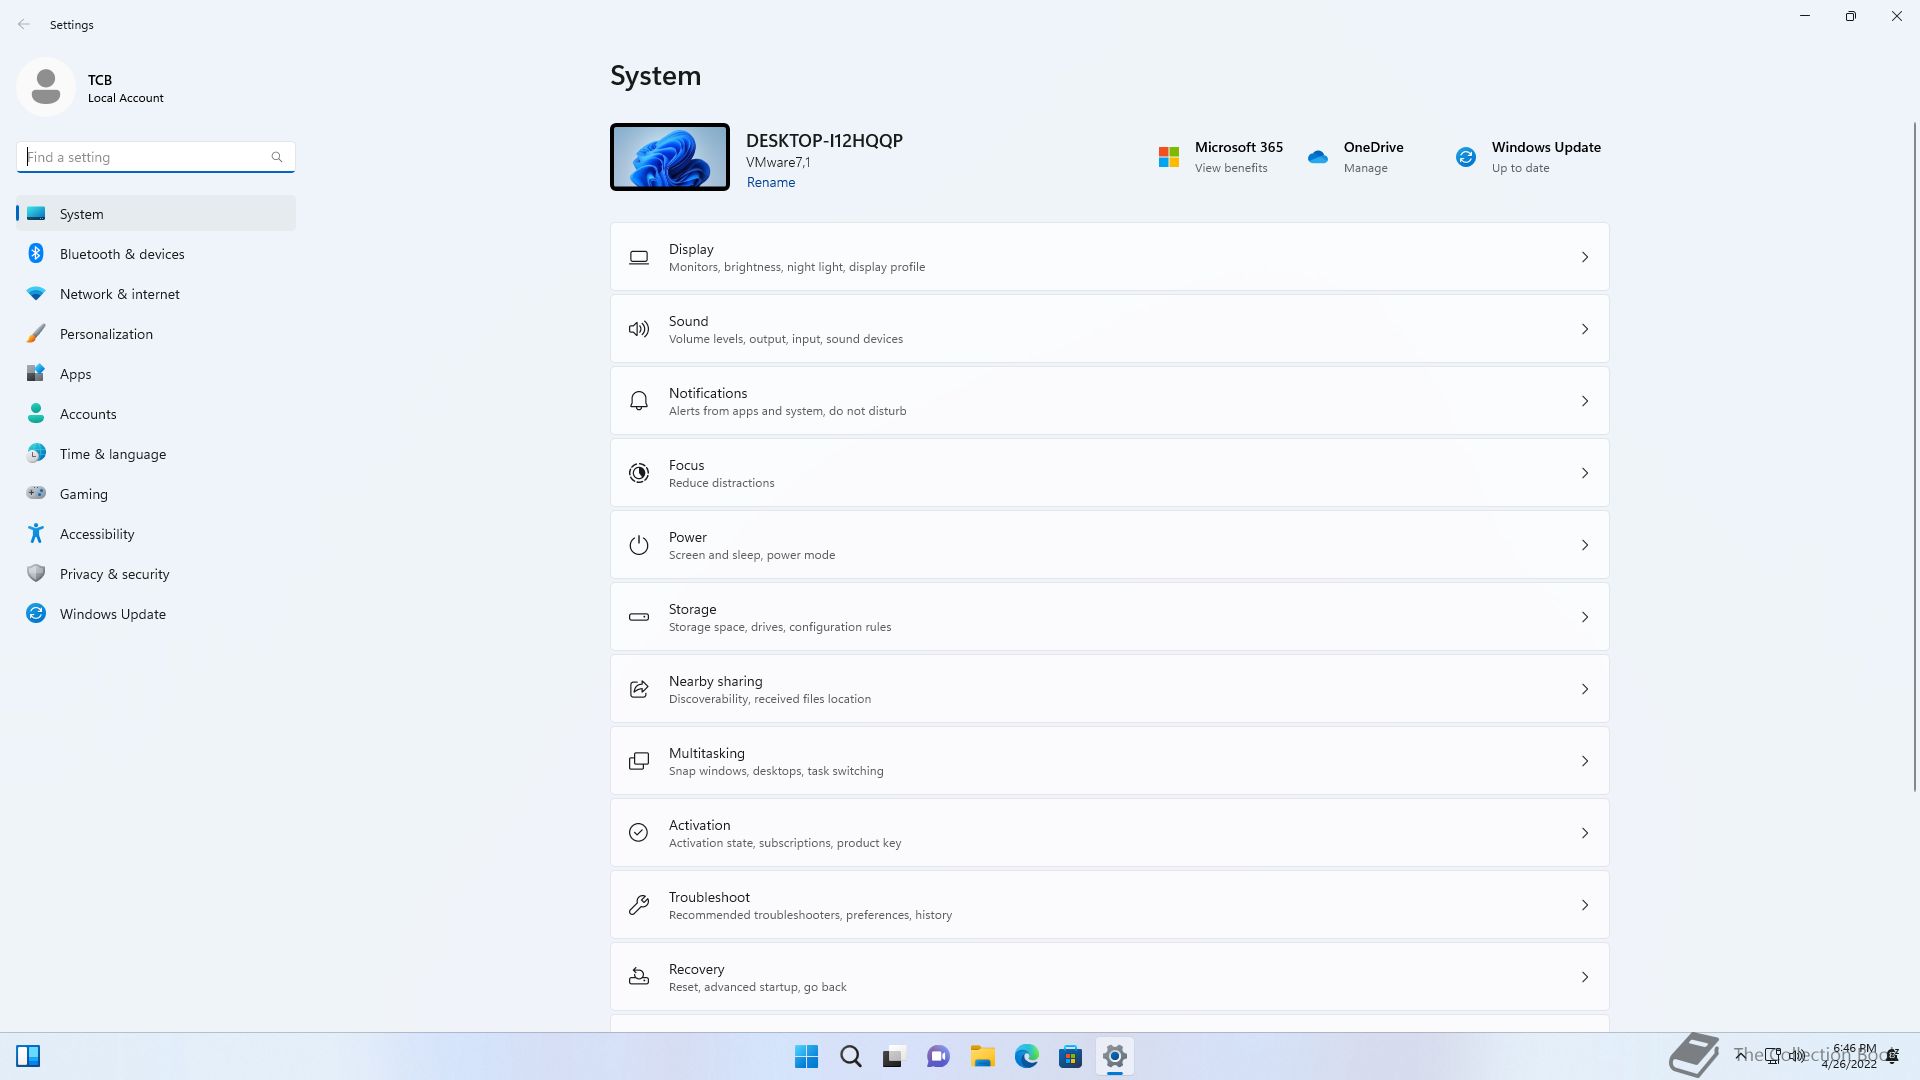Click the Accessibility figure icon
This screenshot has width=1920, height=1080.
(x=36, y=533)
